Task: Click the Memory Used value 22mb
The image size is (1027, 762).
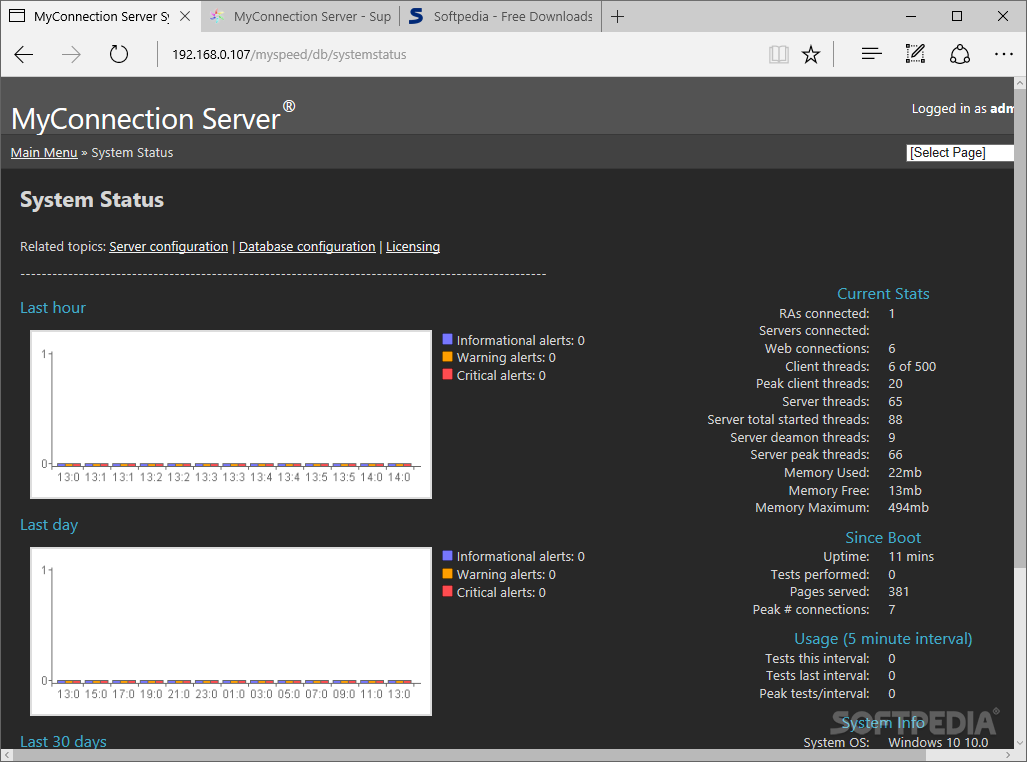Action: [x=905, y=472]
